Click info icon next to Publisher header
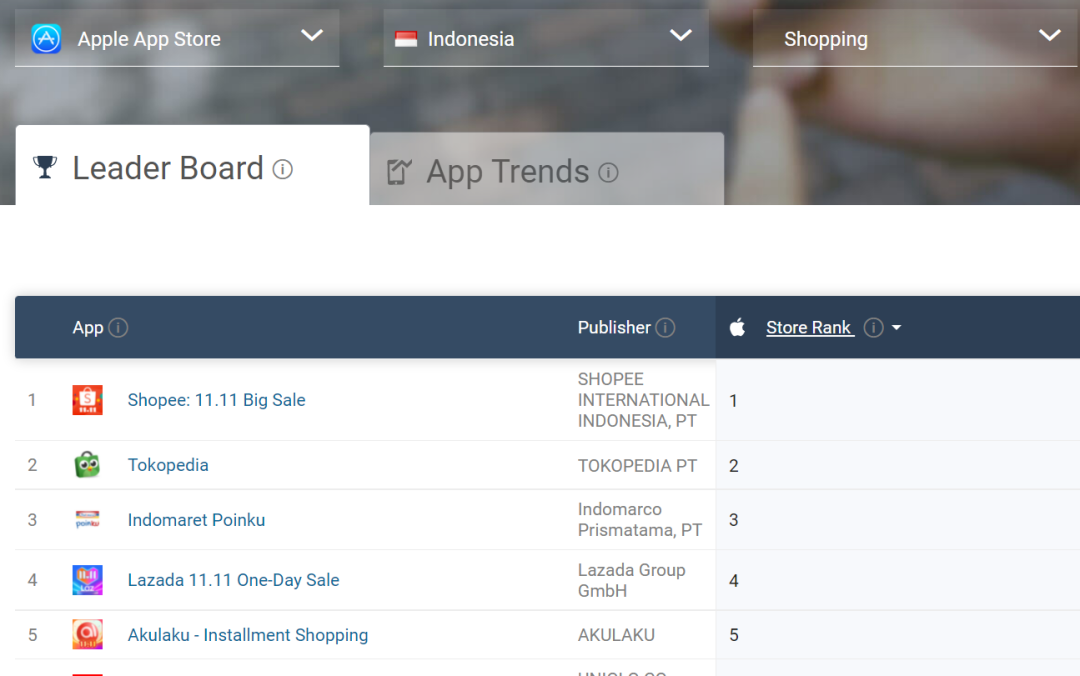The height and width of the screenshot is (676, 1080). pos(665,328)
